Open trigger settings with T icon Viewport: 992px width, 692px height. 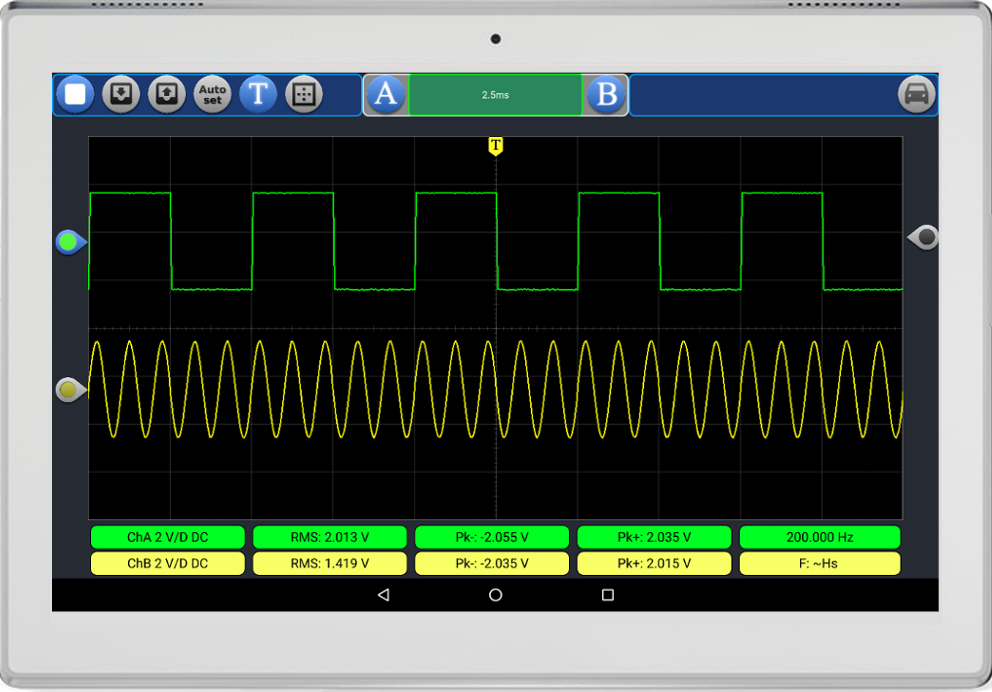tap(258, 95)
